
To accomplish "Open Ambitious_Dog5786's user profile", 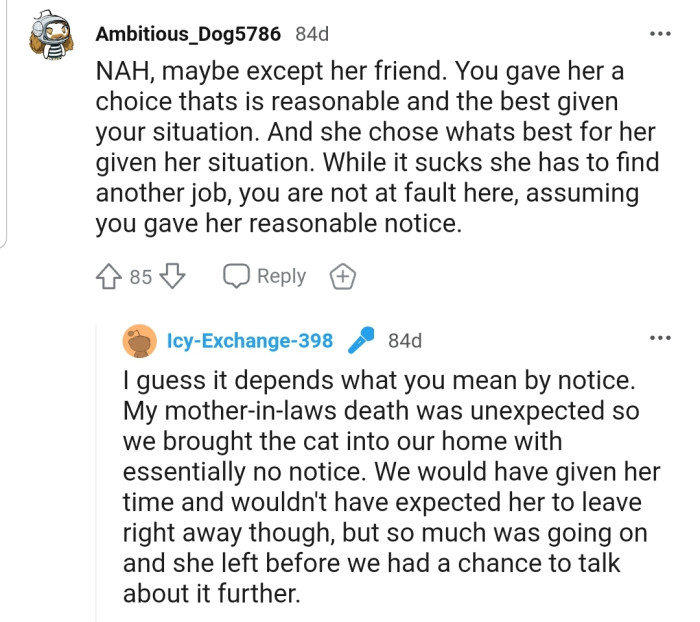I will [x=189, y=34].
